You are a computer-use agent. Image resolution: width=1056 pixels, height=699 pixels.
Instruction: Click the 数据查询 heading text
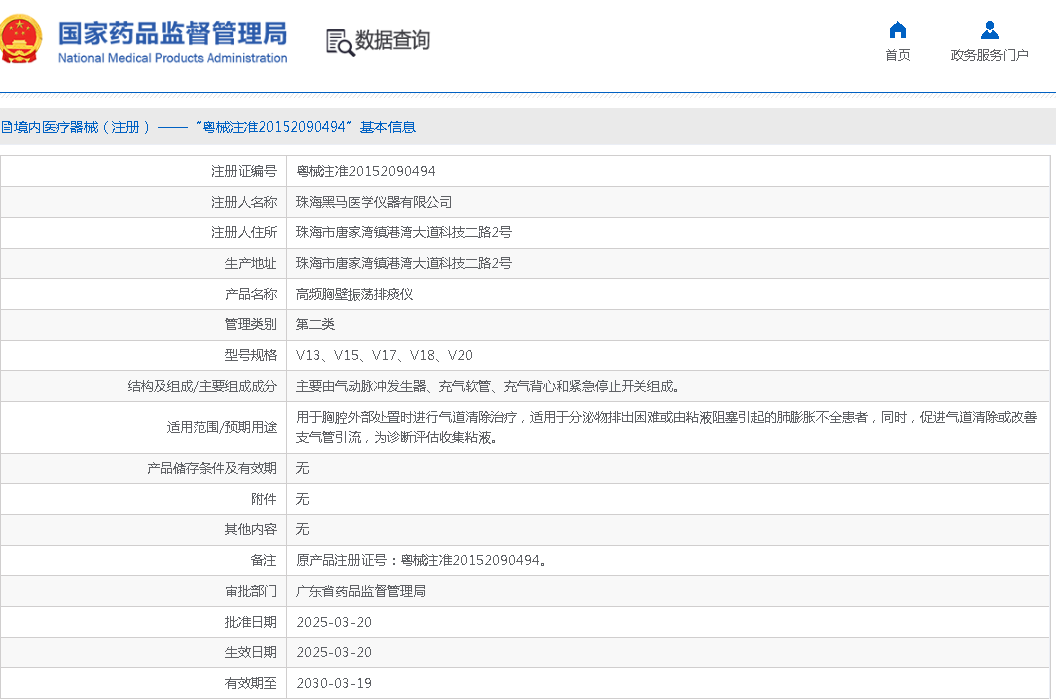coord(392,40)
